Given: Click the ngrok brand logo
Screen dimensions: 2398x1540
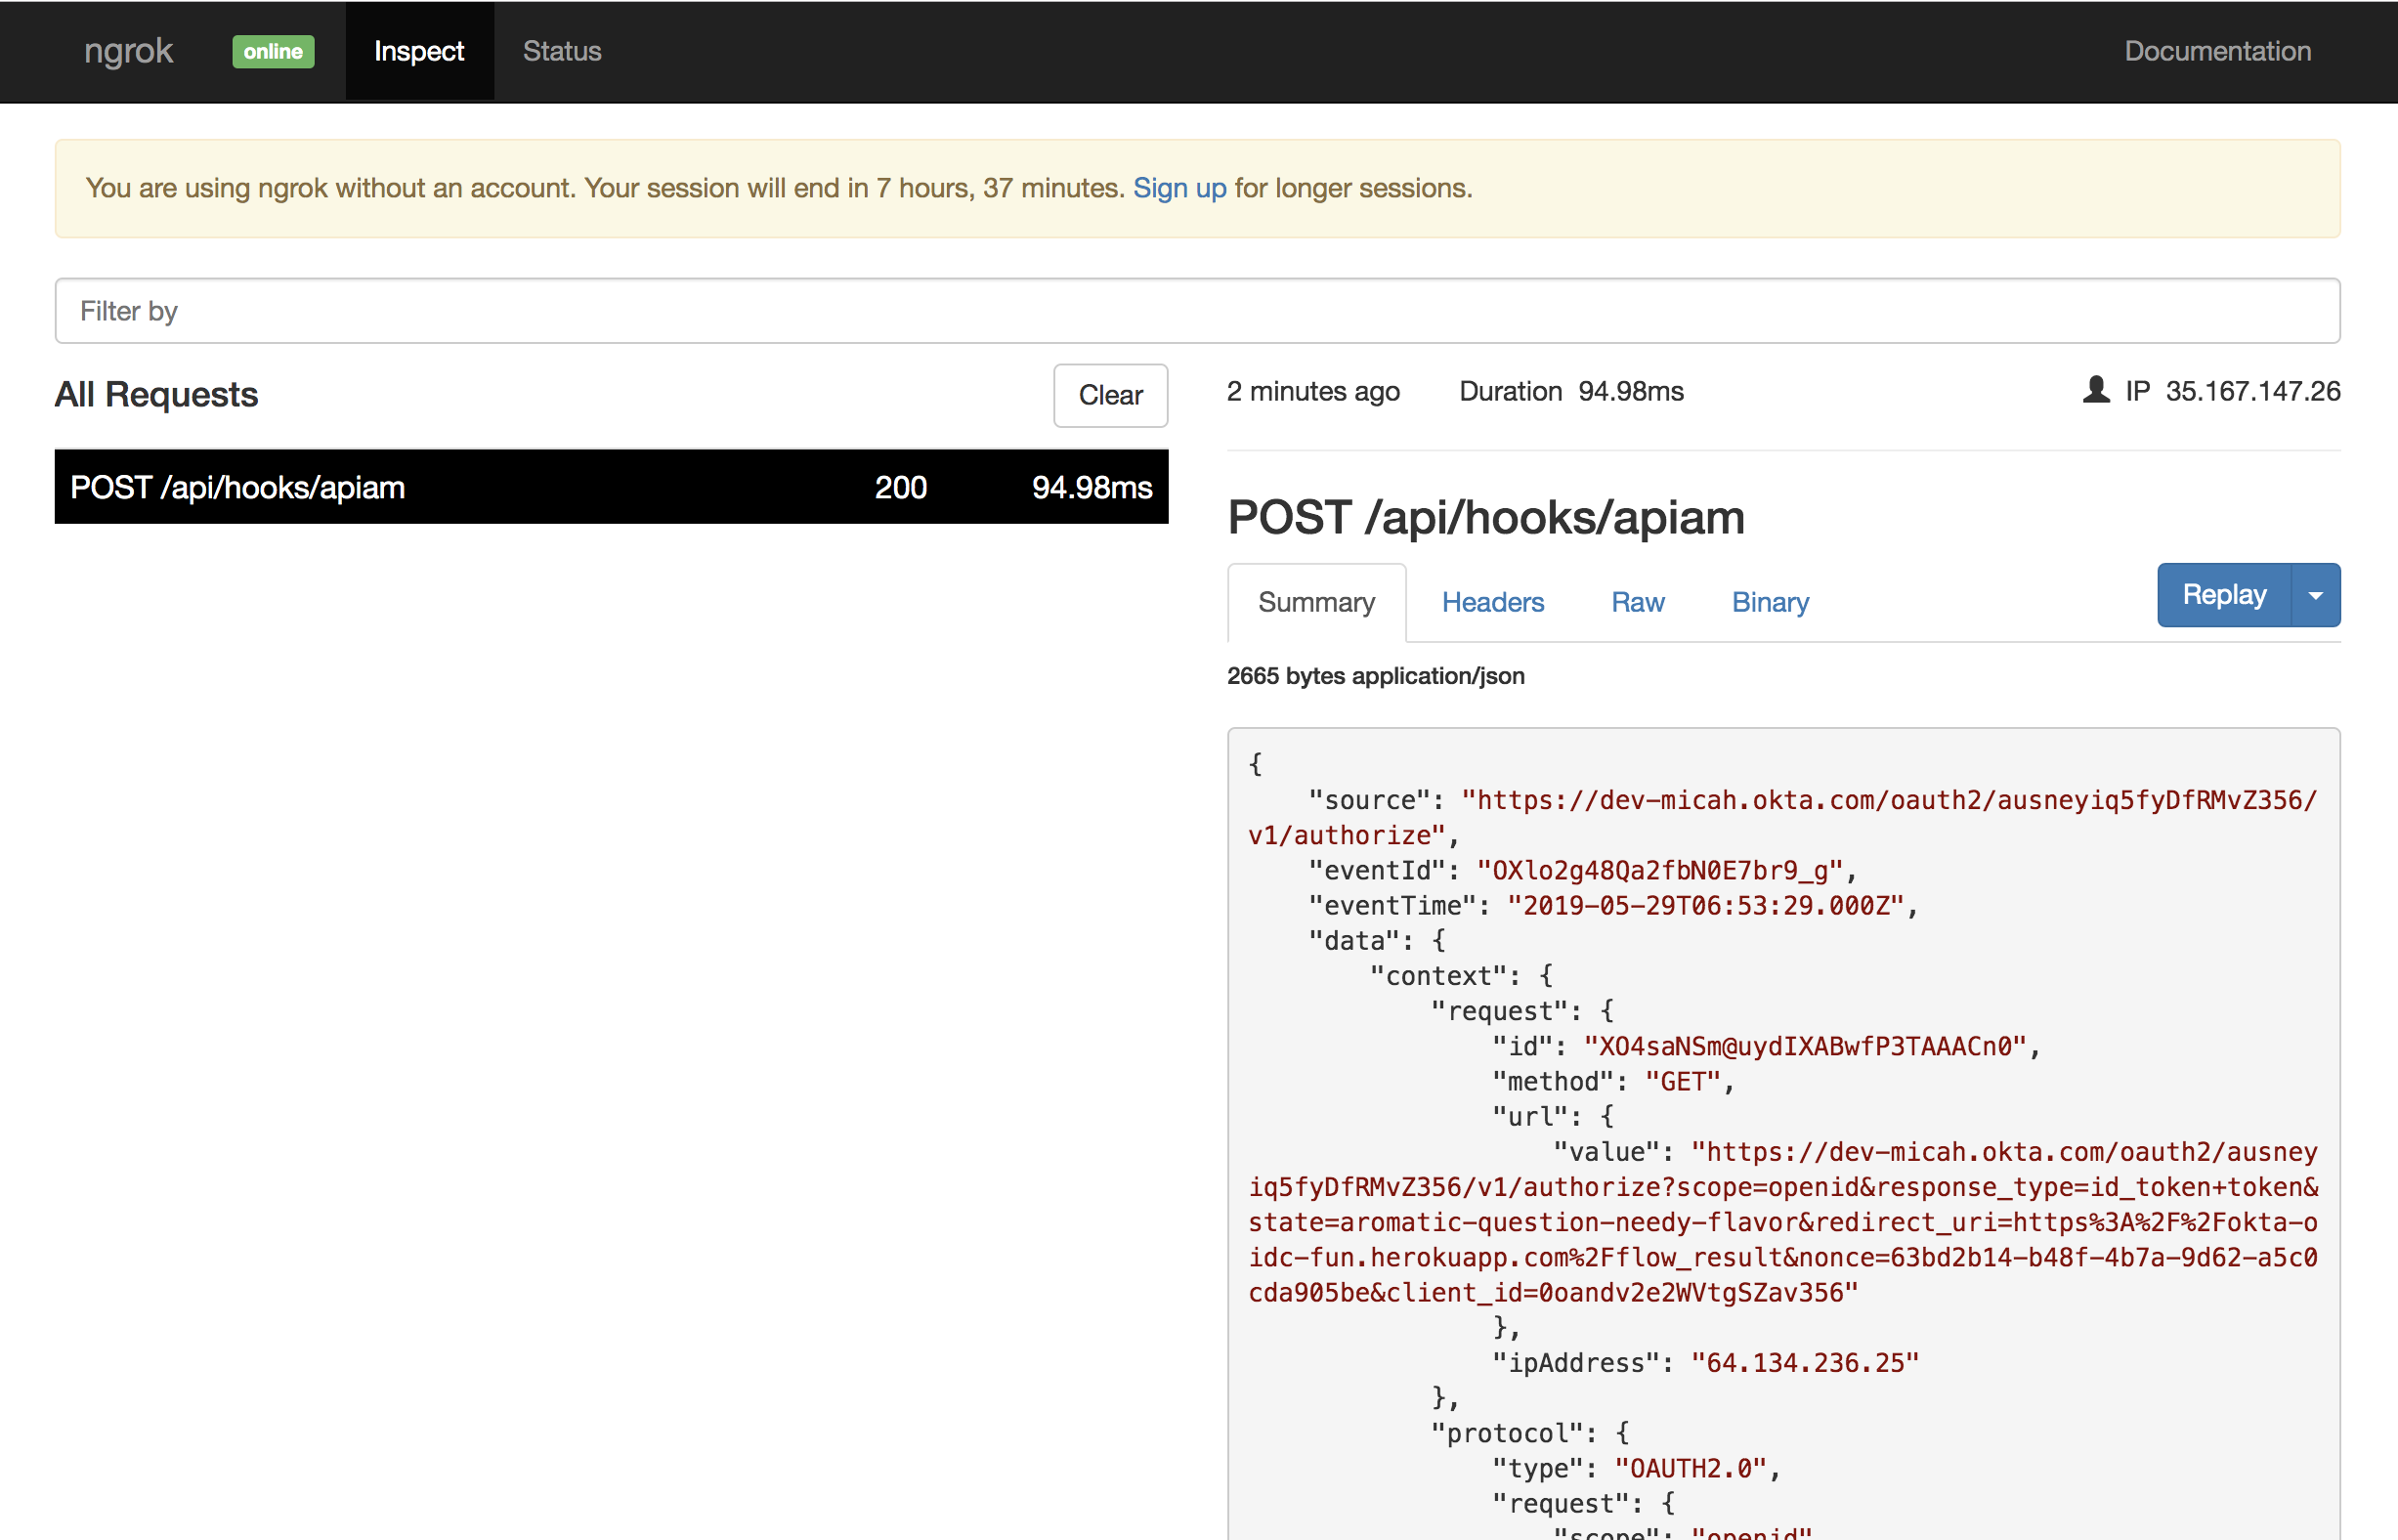Looking at the screenshot, I should point(128,51).
